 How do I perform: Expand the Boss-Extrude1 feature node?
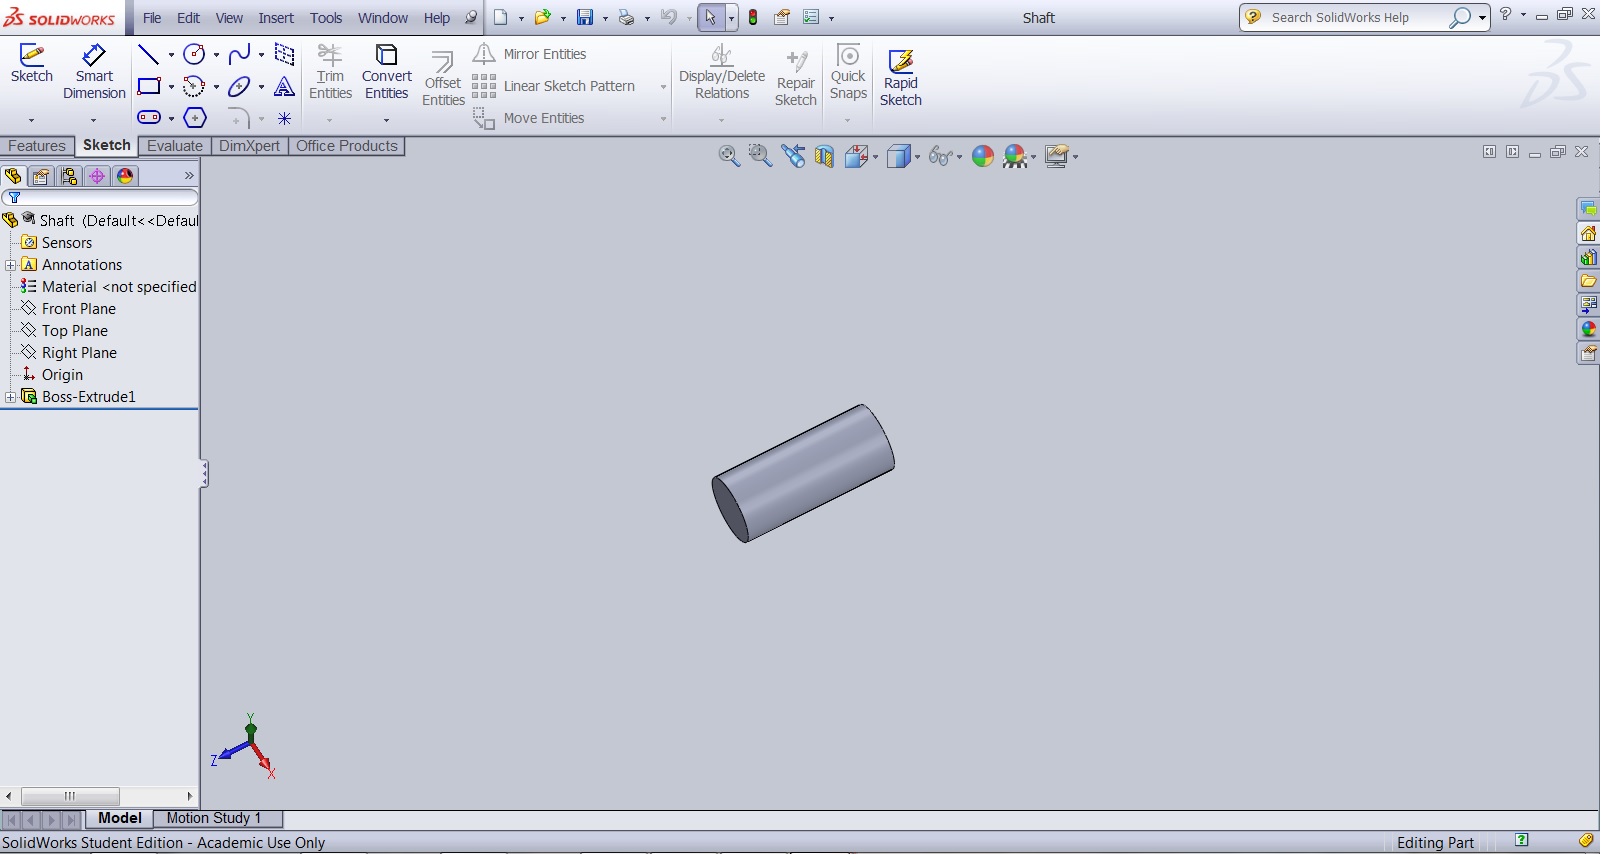coord(11,397)
